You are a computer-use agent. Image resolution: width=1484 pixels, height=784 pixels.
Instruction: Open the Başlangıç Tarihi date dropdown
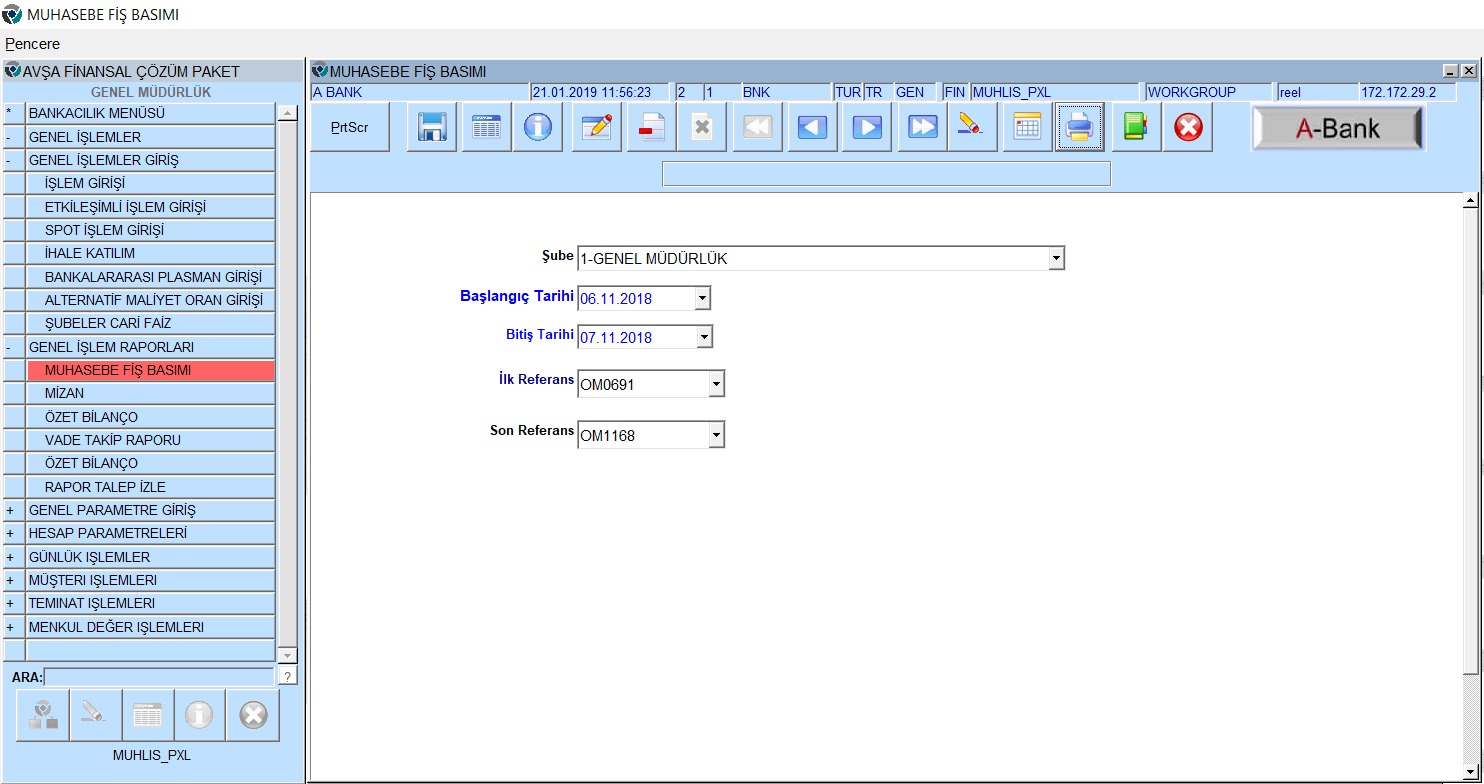tap(703, 298)
